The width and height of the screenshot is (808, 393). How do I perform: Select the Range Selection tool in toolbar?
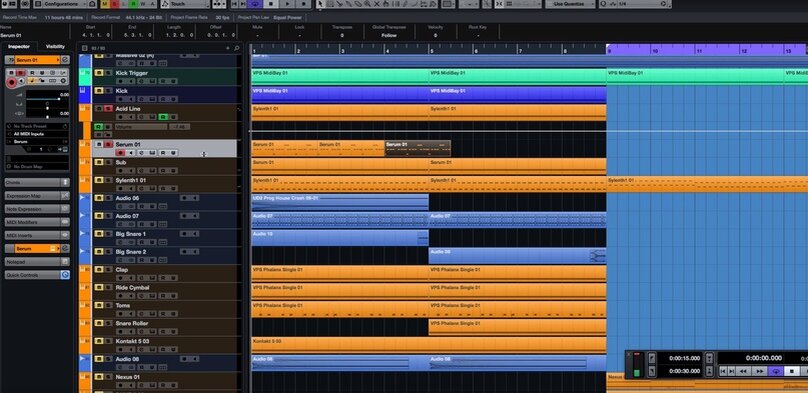click(329, 4)
